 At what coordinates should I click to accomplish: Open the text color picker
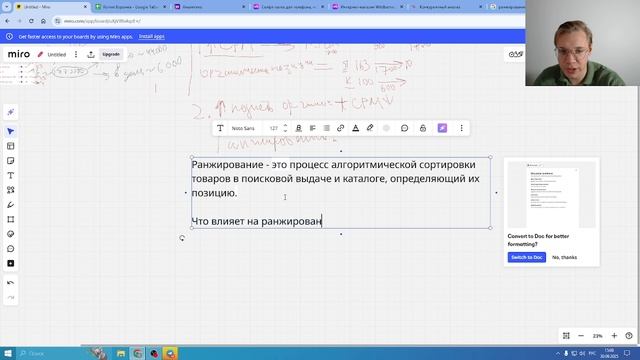point(356,128)
